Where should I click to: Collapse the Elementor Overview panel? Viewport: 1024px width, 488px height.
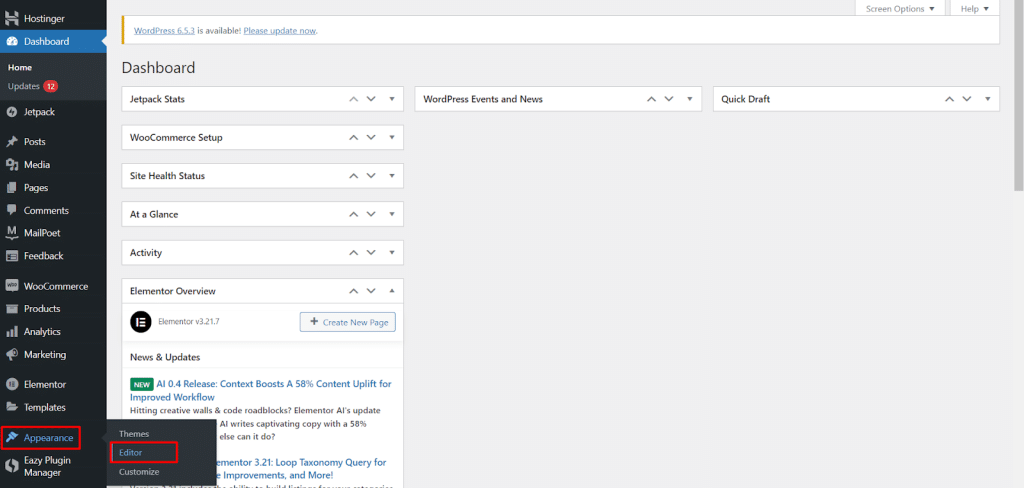392,291
